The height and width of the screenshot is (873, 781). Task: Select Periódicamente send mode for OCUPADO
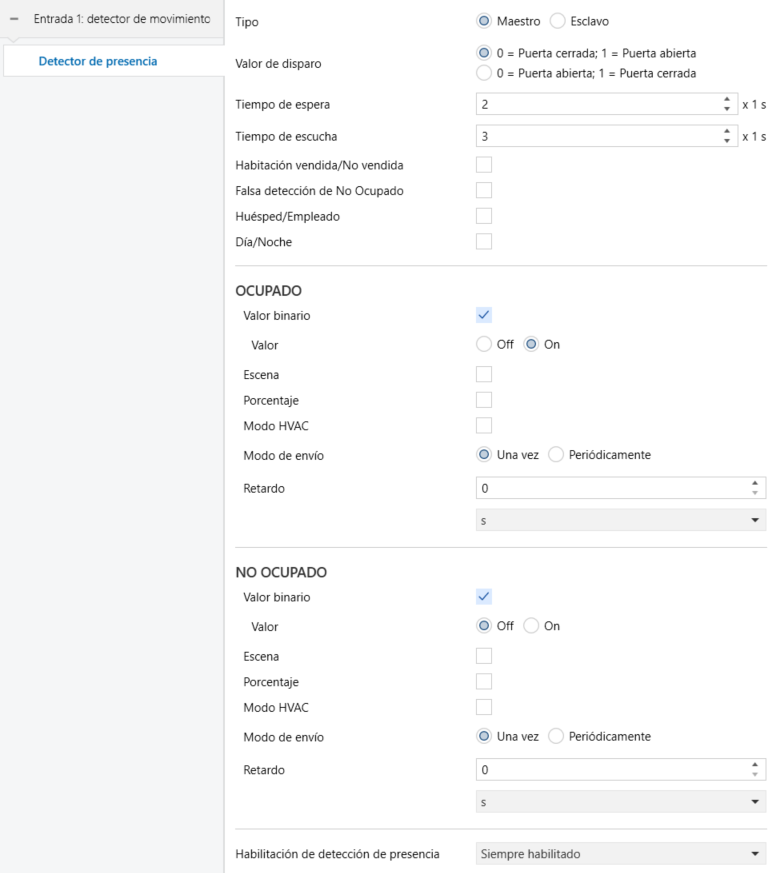coord(556,454)
